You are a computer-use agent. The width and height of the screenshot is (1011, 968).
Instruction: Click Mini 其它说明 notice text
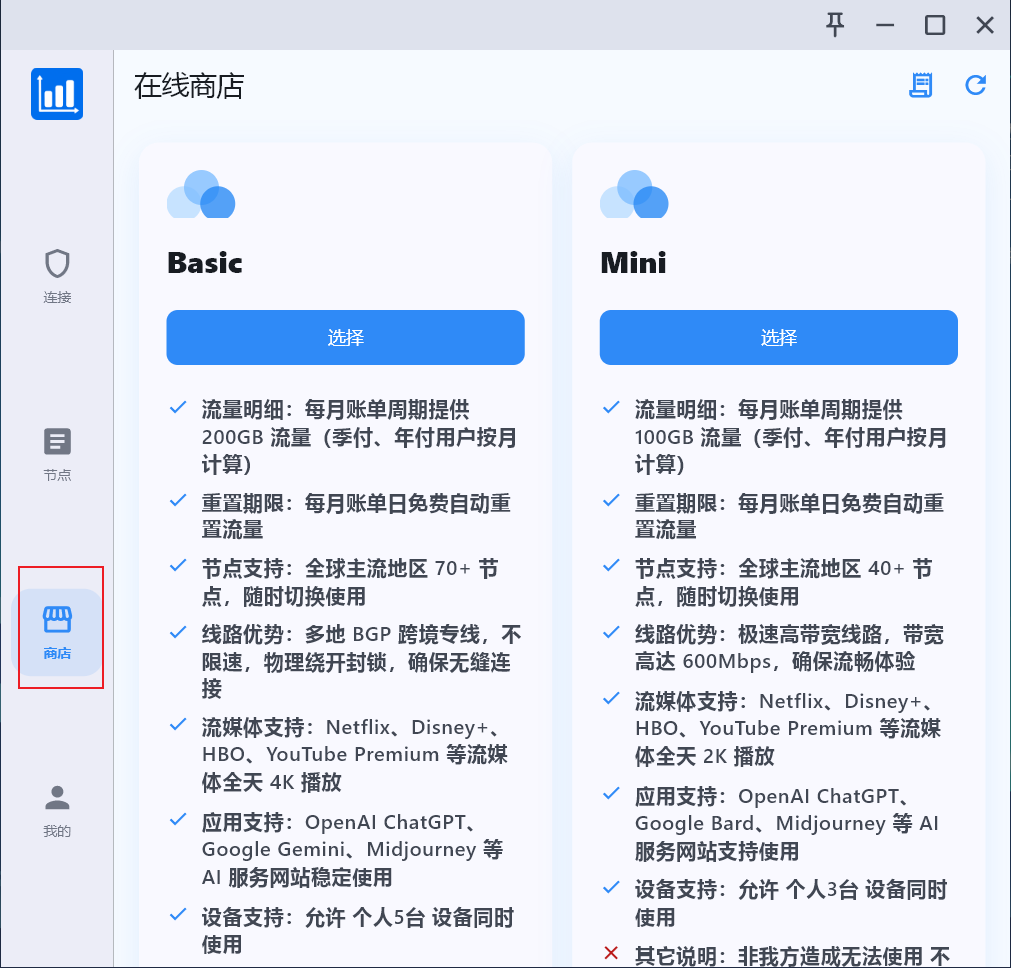click(792, 956)
